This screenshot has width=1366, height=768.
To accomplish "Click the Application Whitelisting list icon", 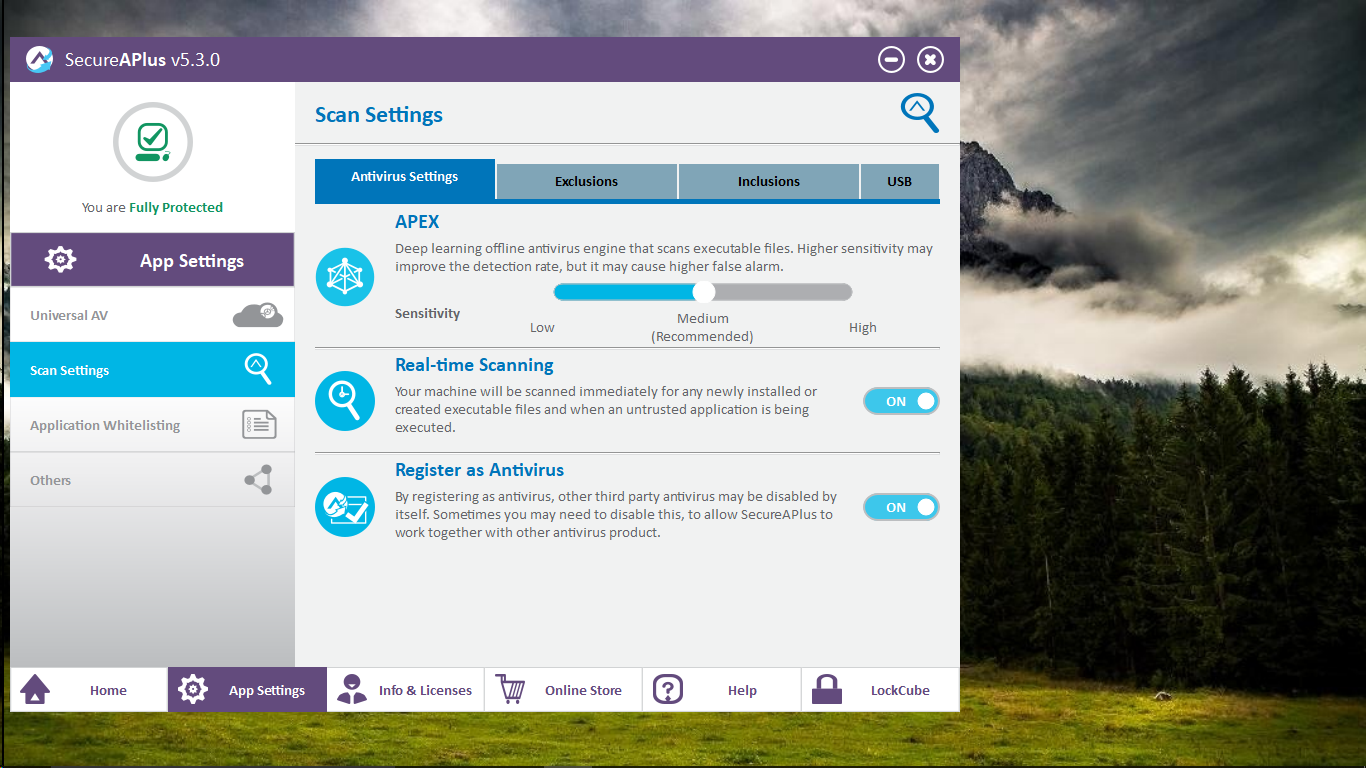I will pyautogui.click(x=259, y=425).
